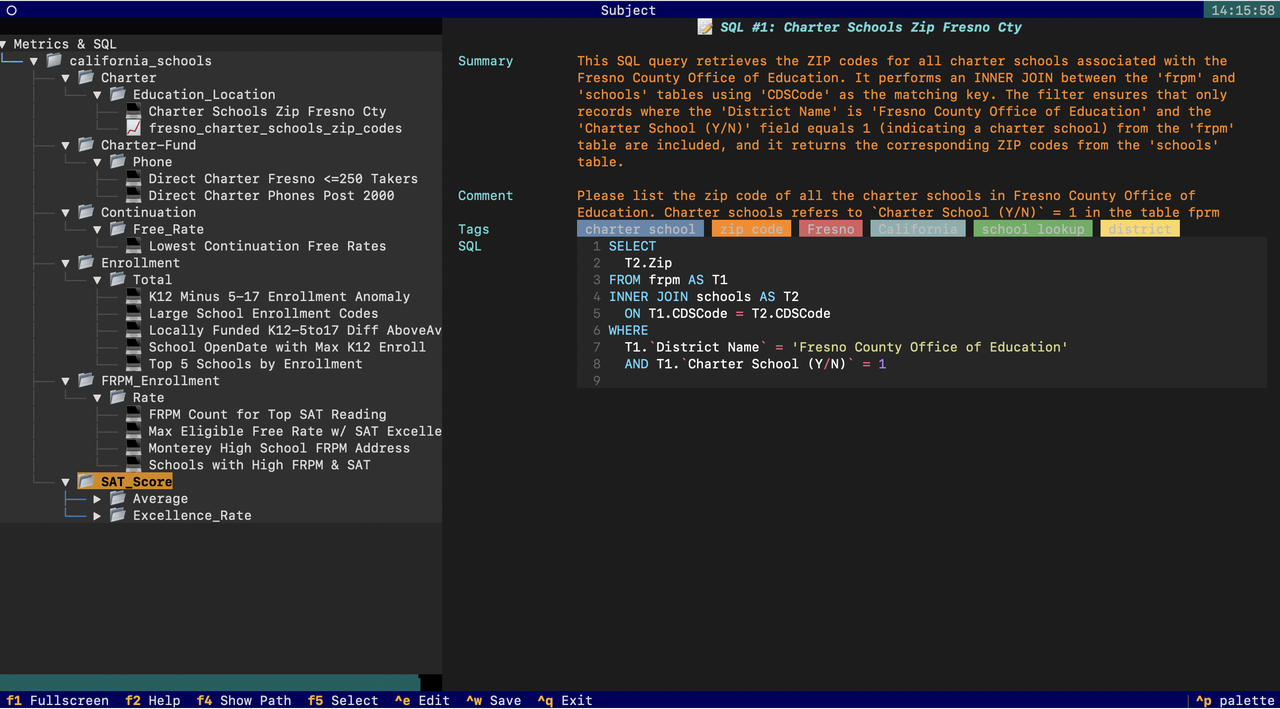This screenshot has height=709, width=1280.
Task: Collapse the Charter-Fund folder arrow
Action: click(66, 145)
